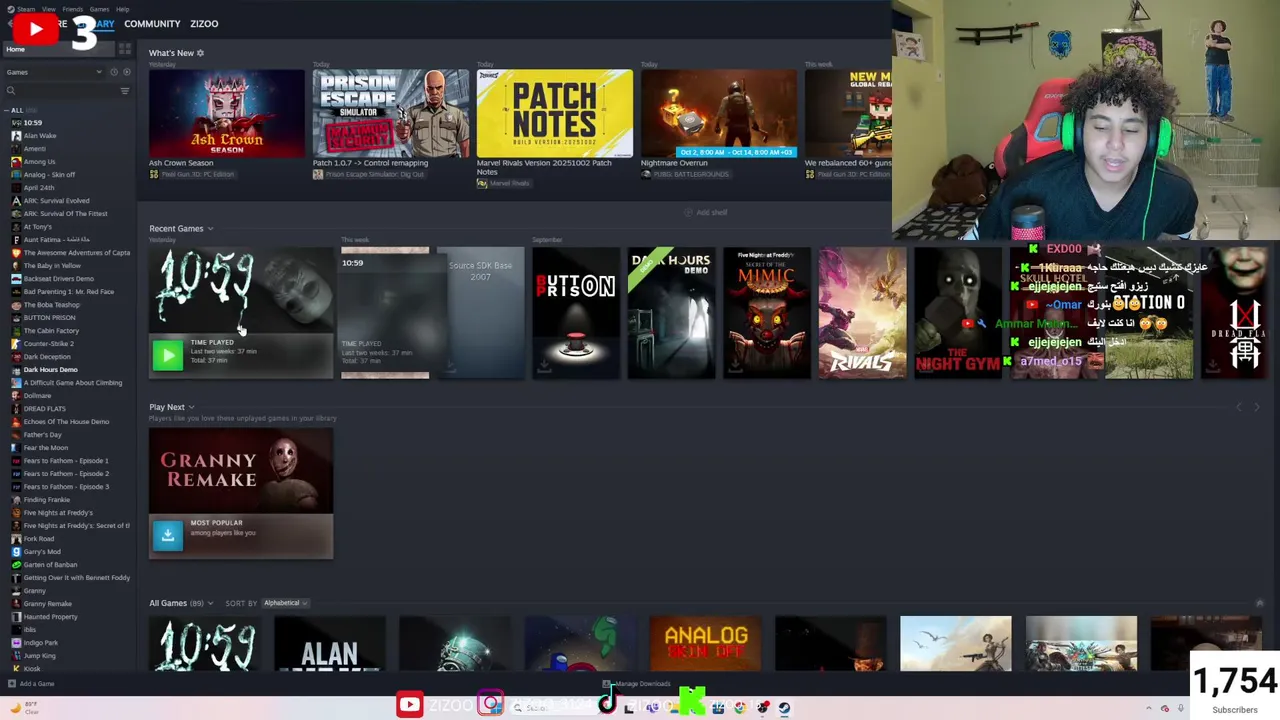
Task: Open Granny Remake Play Next card
Action: [241, 493]
